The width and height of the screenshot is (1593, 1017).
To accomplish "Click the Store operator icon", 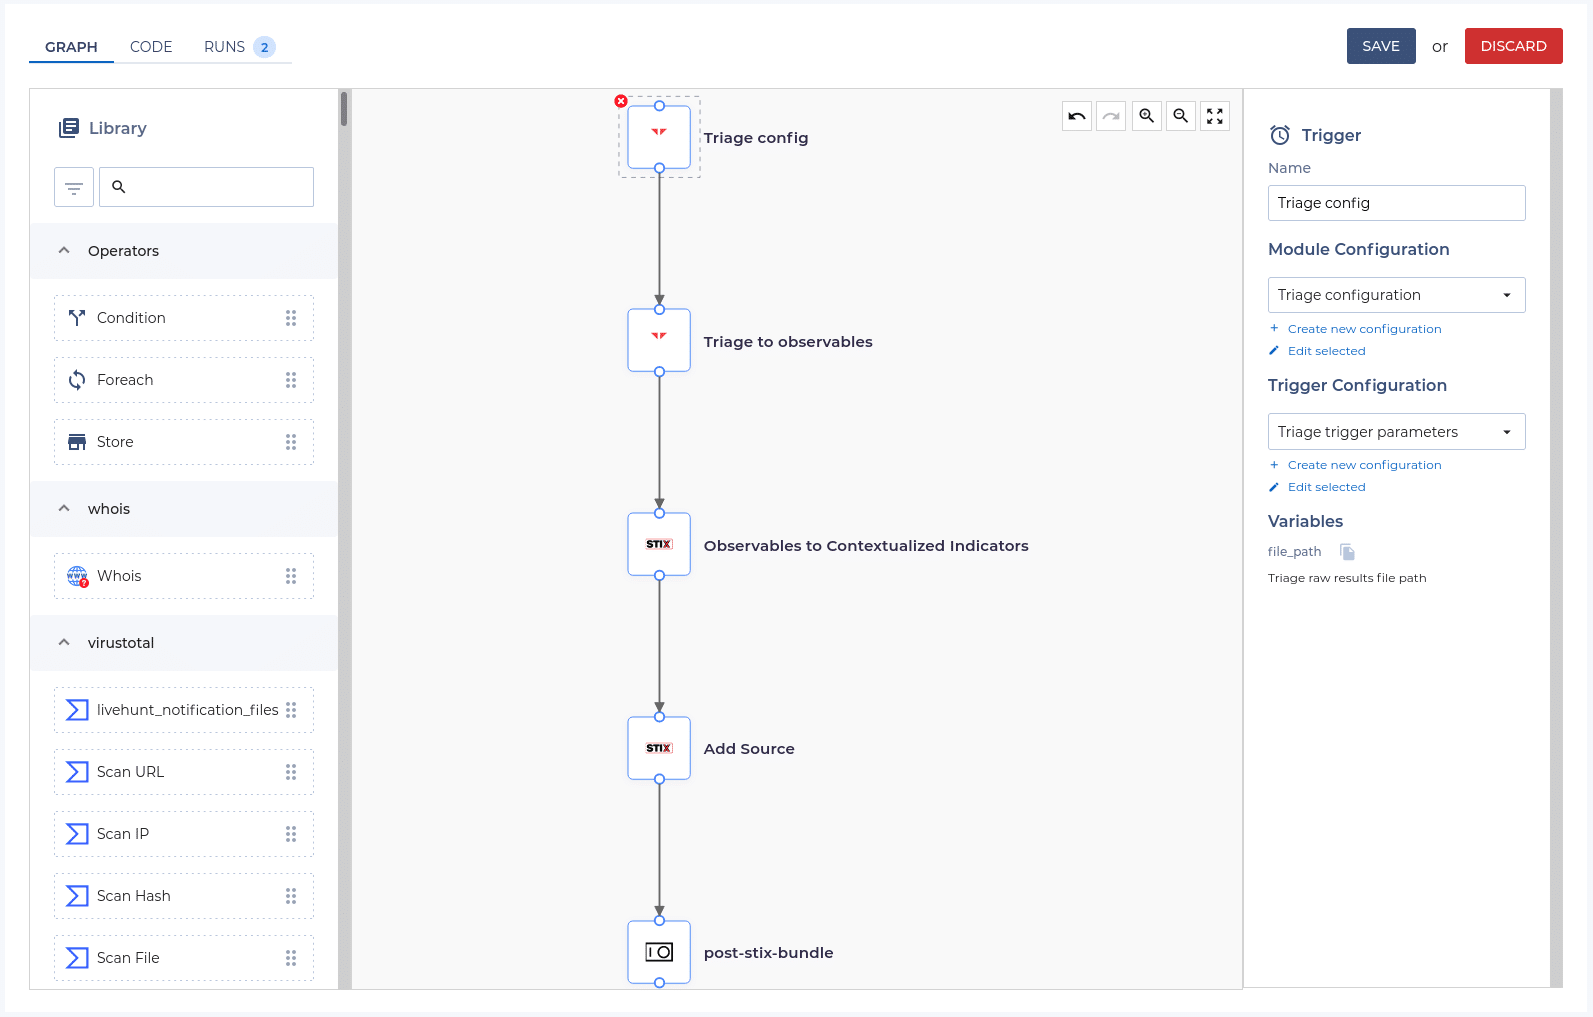I will coord(77,442).
